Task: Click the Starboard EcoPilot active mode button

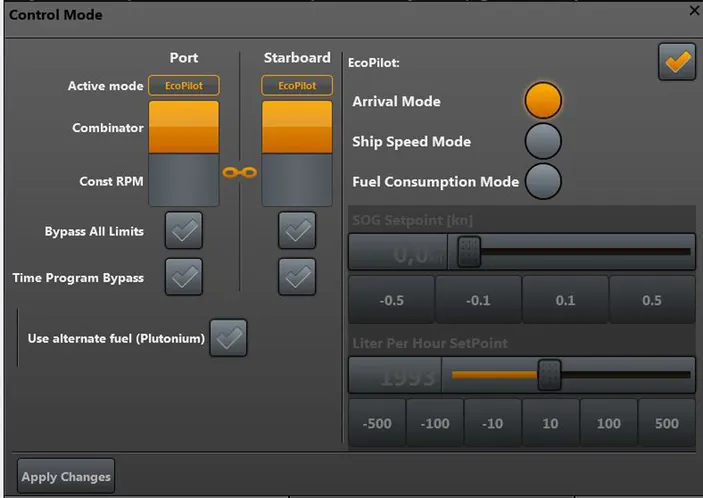Action: pos(297,86)
